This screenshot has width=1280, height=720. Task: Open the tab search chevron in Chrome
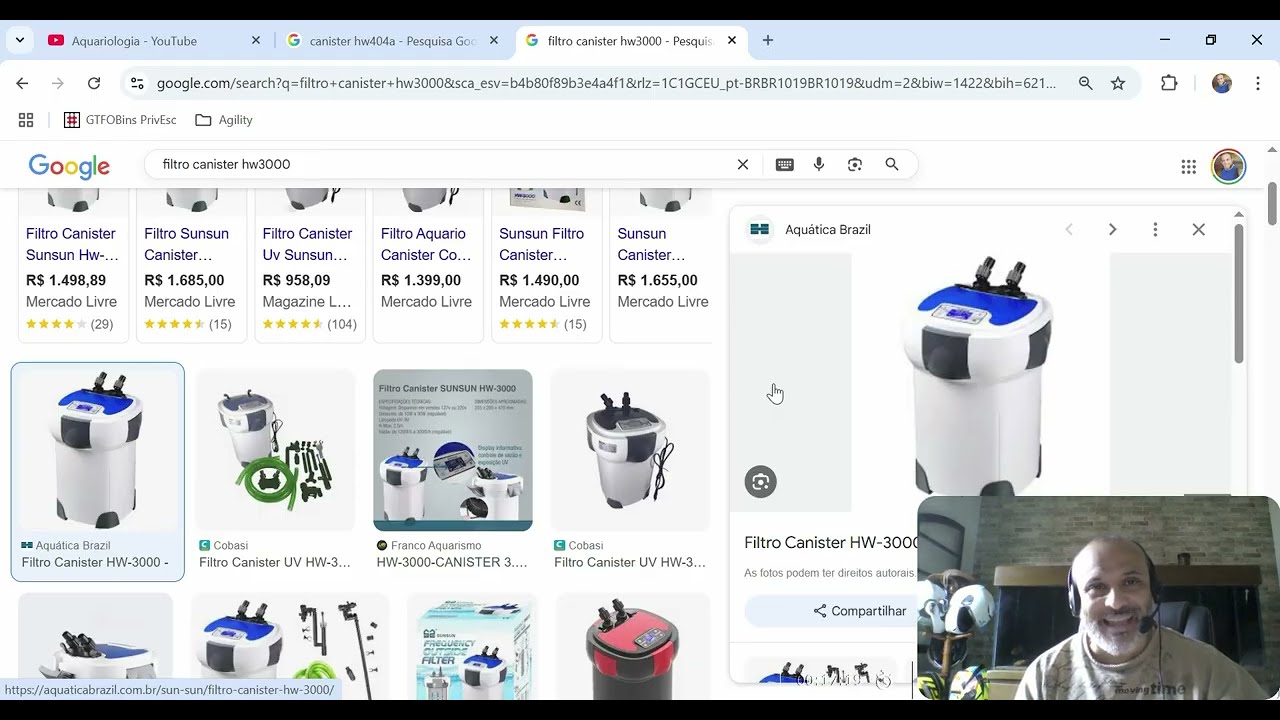pos(20,41)
